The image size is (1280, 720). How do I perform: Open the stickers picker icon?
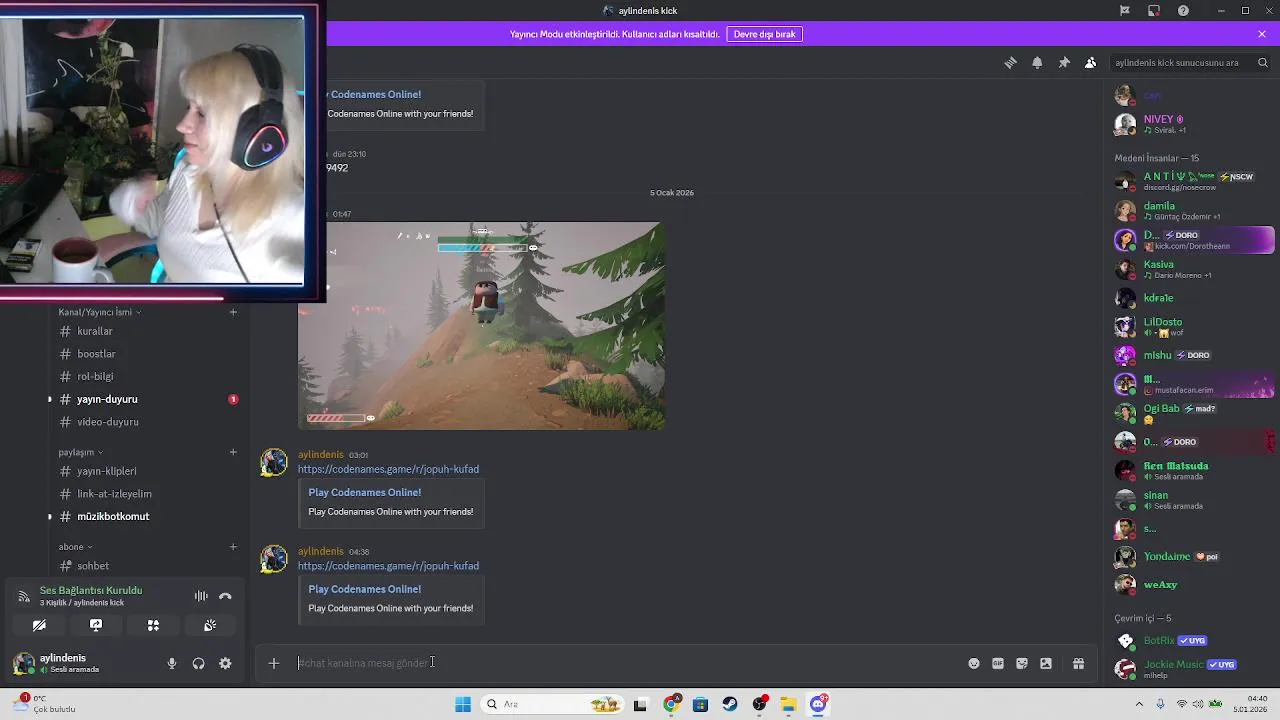click(1022, 663)
